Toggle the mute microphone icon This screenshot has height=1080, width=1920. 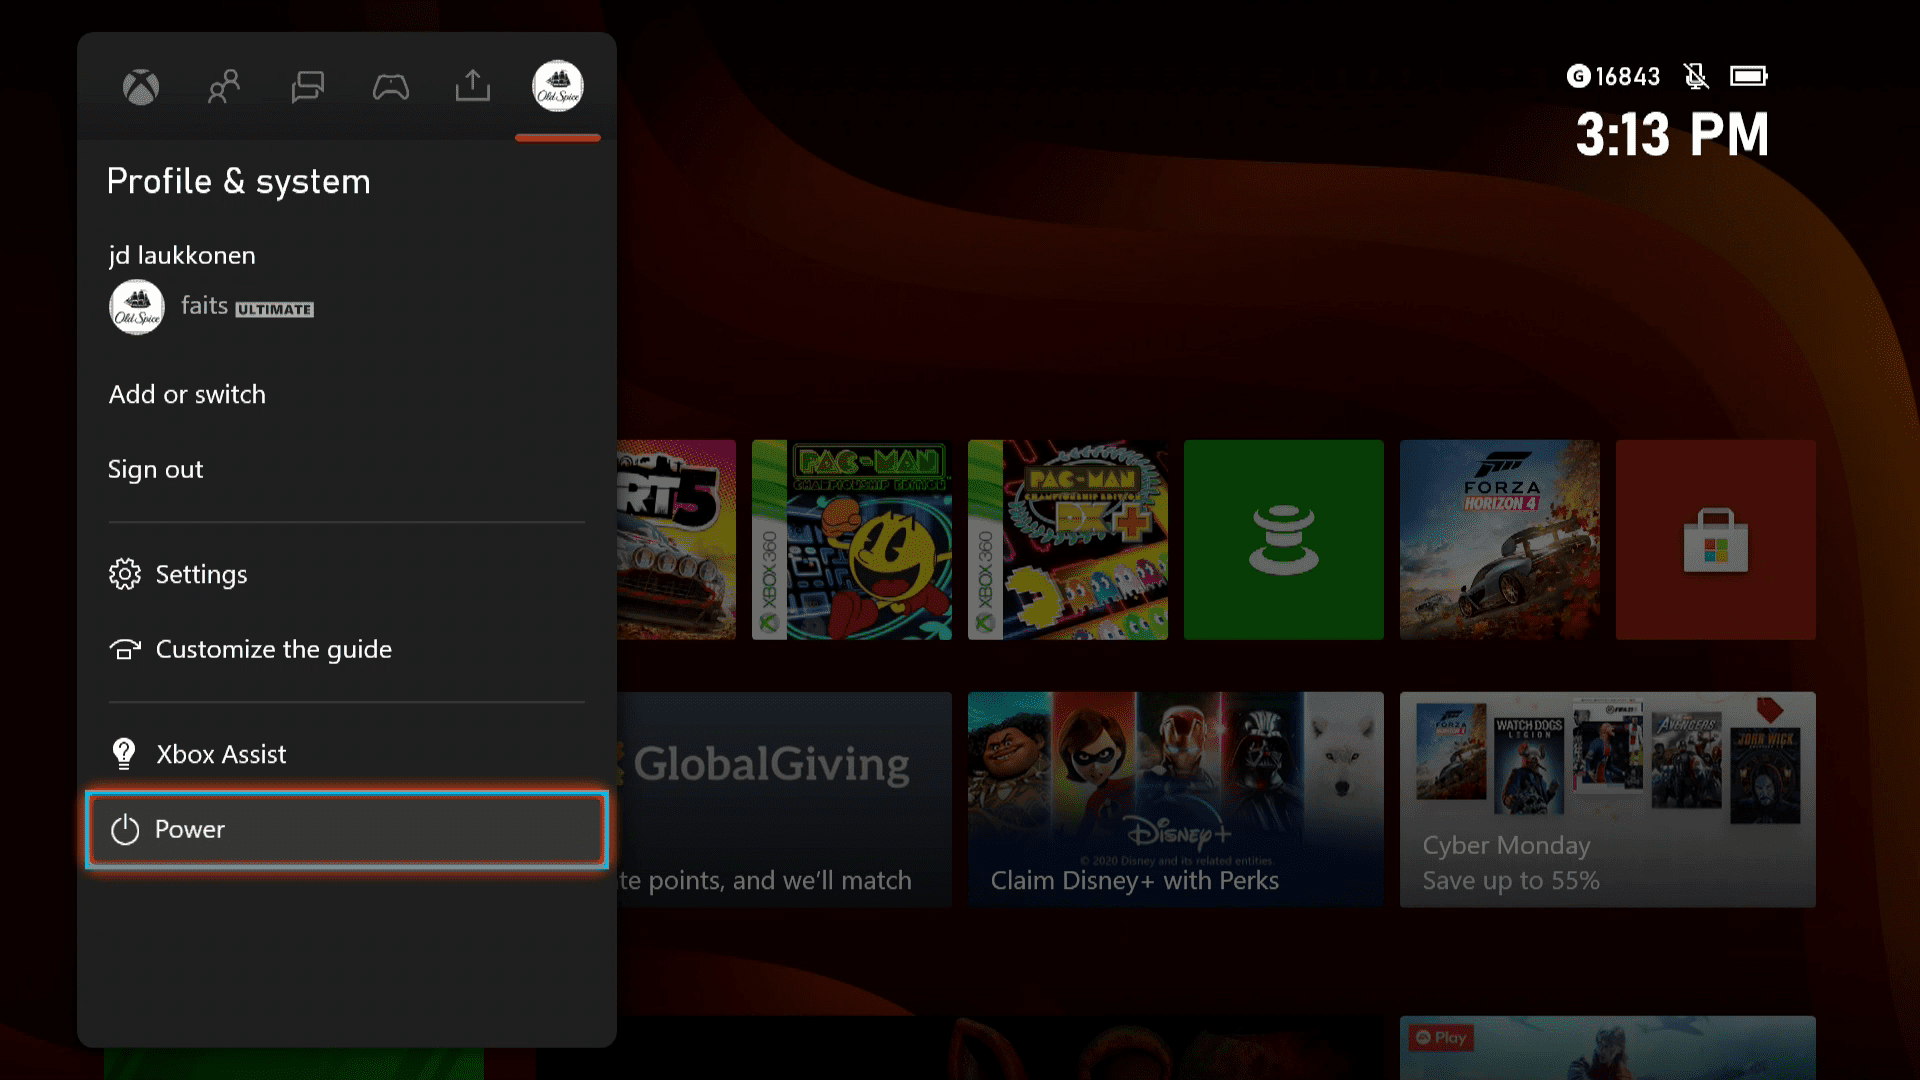coord(1695,75)
